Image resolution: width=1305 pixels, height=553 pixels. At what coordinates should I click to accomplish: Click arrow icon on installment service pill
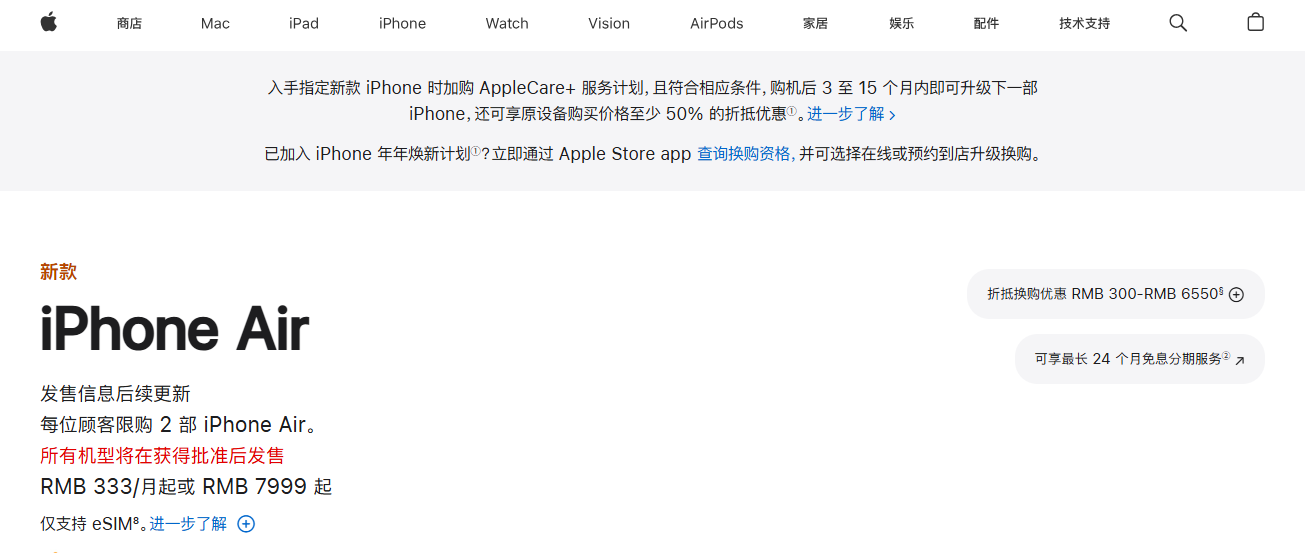point(1240,360)
